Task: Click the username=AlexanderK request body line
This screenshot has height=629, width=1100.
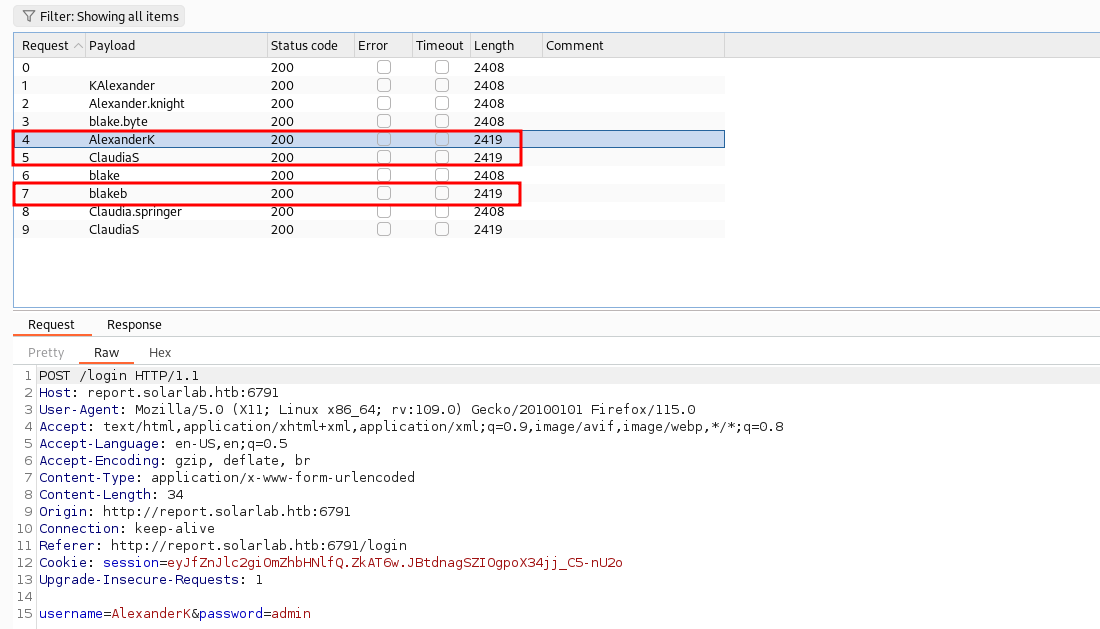Action: pyautogui.click(x=175, y=613)
